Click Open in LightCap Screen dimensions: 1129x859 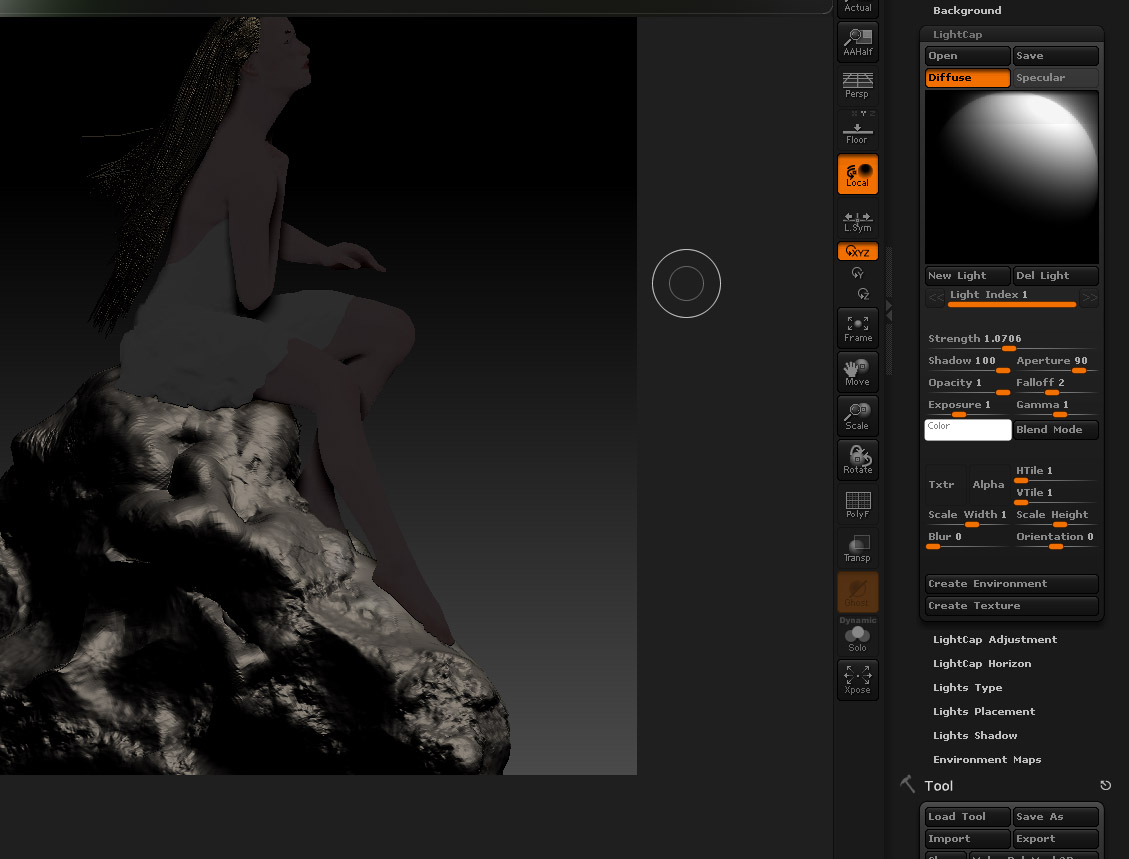(x=968, y=55)
